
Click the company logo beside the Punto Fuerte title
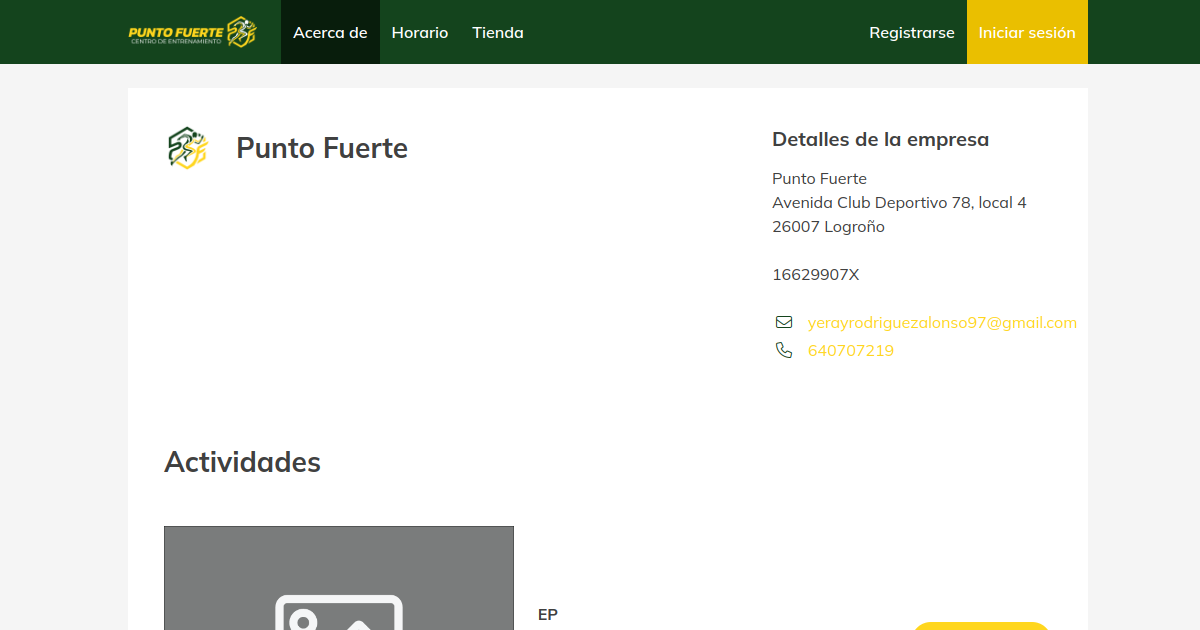click(x=188, y=148)
